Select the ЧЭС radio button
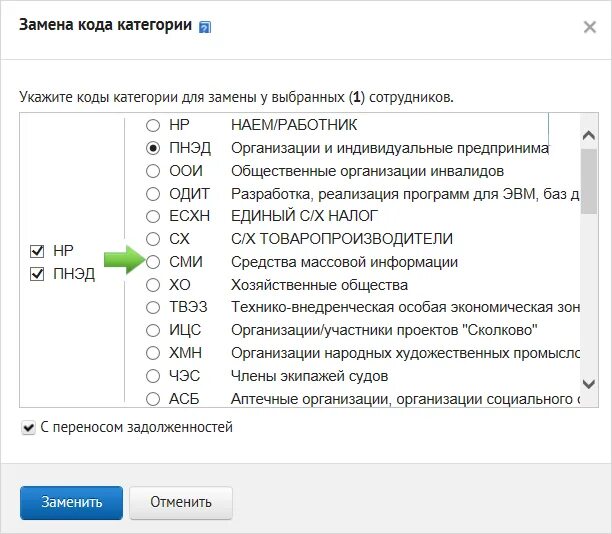This screenshot has width=612, height=534. tap(153, 376)
